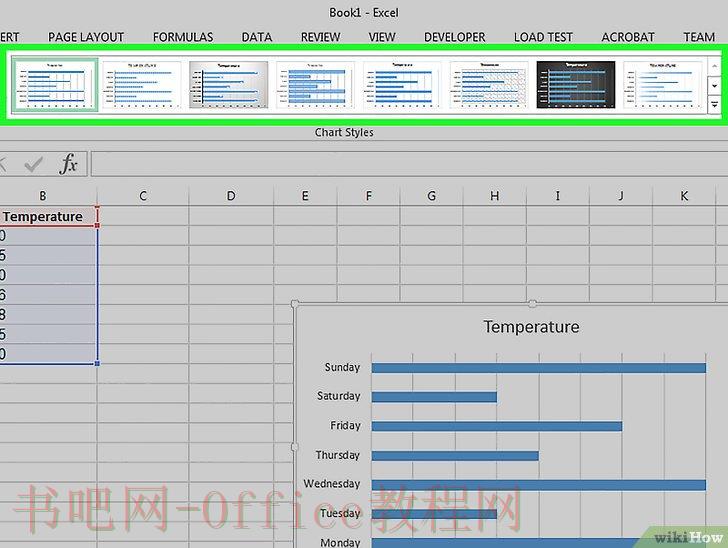This screenshot has width=728, height=548.
Task: Select column D header
Action: coord(231,196)
